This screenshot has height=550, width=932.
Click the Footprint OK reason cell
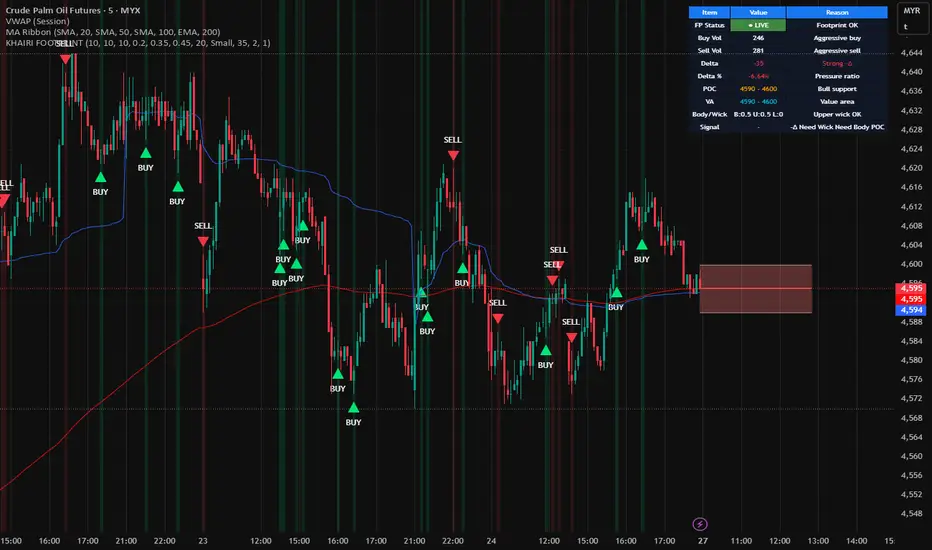[x=837, y=25]
